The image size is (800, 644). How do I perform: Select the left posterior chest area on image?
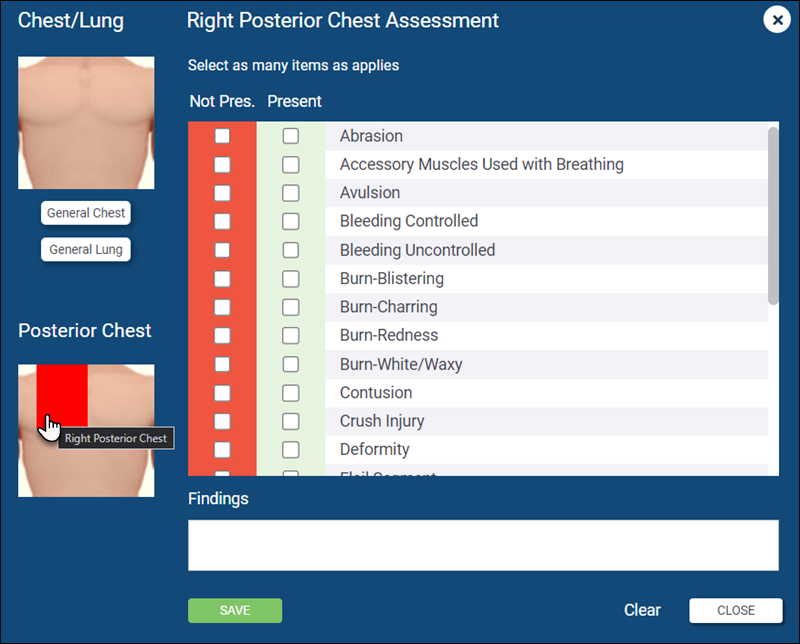point(121,395)
